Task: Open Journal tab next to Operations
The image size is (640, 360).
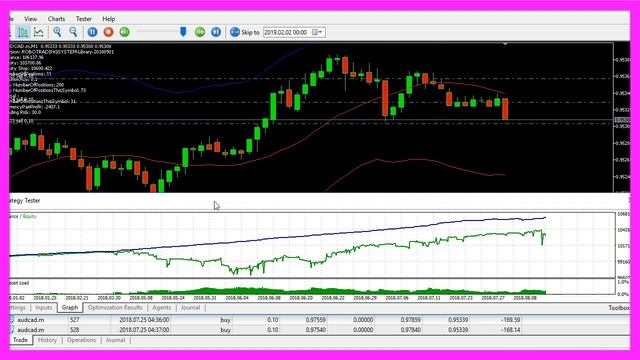Action: tap(116, 340)
